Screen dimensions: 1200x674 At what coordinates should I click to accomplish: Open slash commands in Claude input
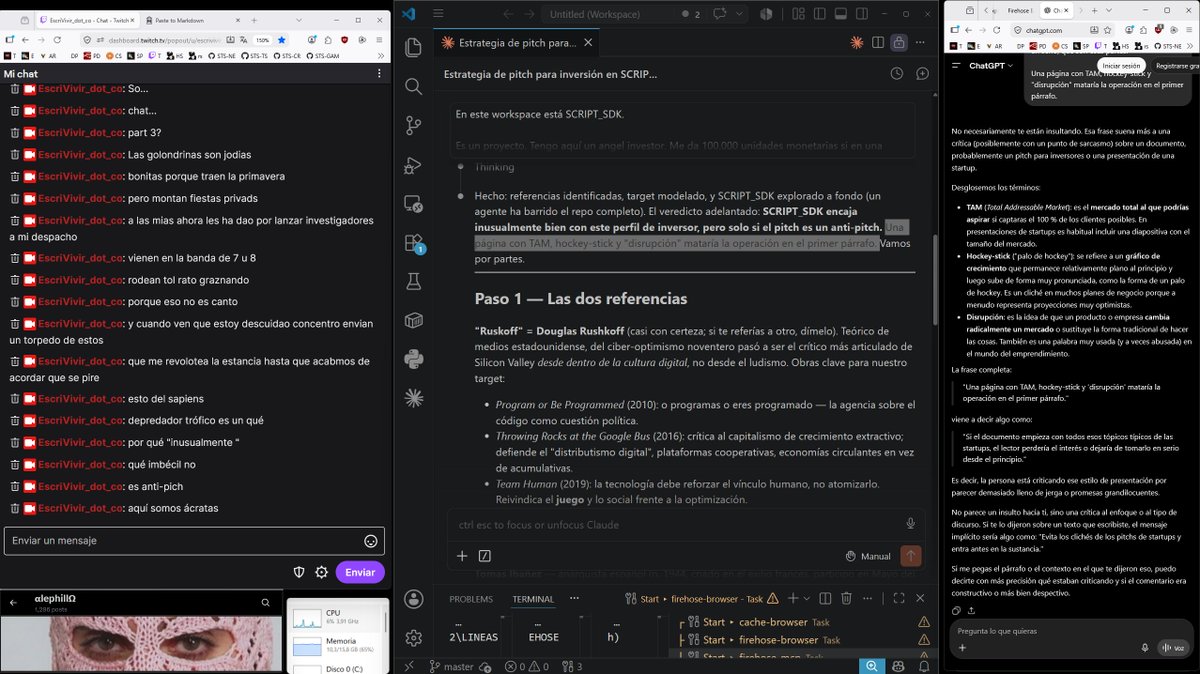pyautogui.click(x=485, y=556)
